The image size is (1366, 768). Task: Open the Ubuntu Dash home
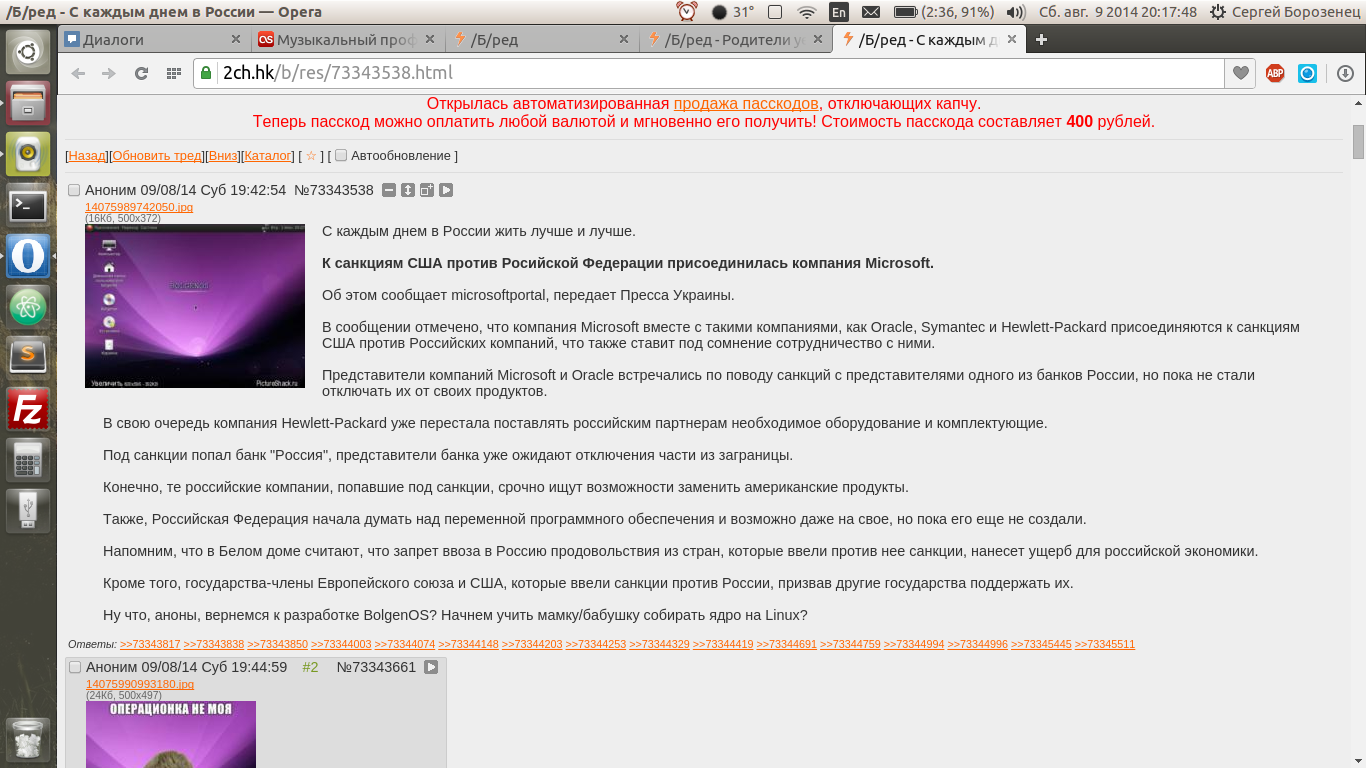point(28,52)
